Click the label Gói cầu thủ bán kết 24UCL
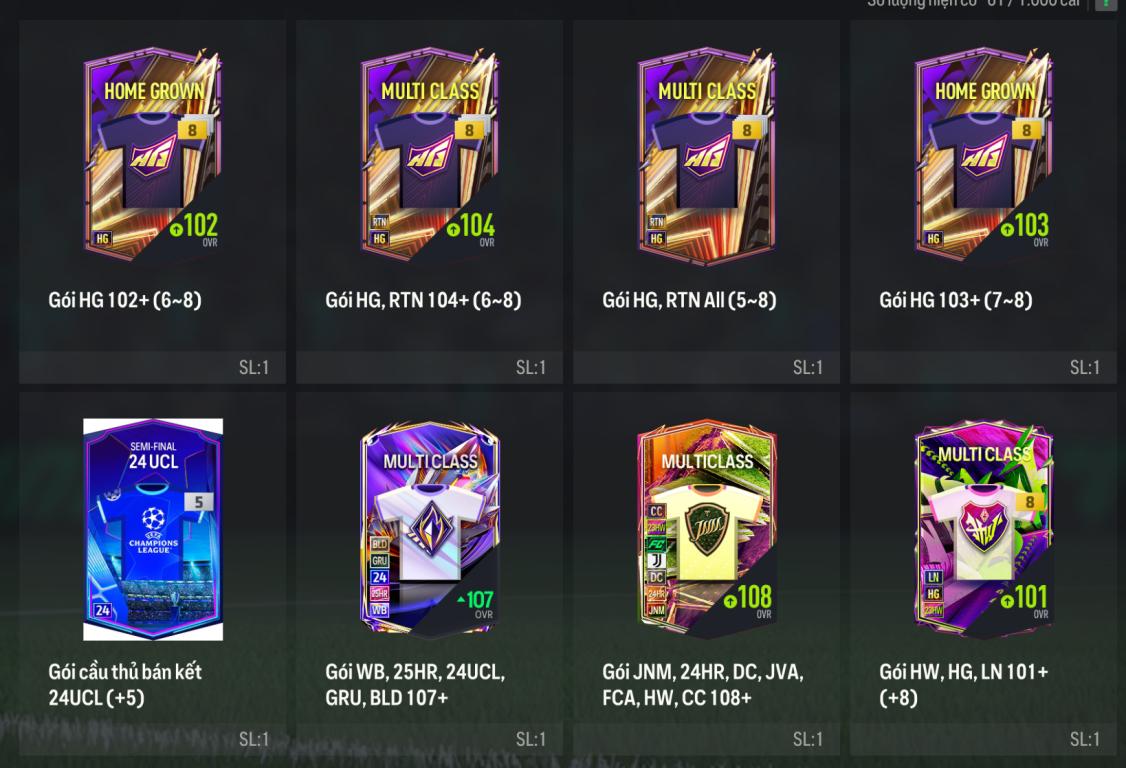The height and width of the screenshot is (768, 1126). pos(125,685)
